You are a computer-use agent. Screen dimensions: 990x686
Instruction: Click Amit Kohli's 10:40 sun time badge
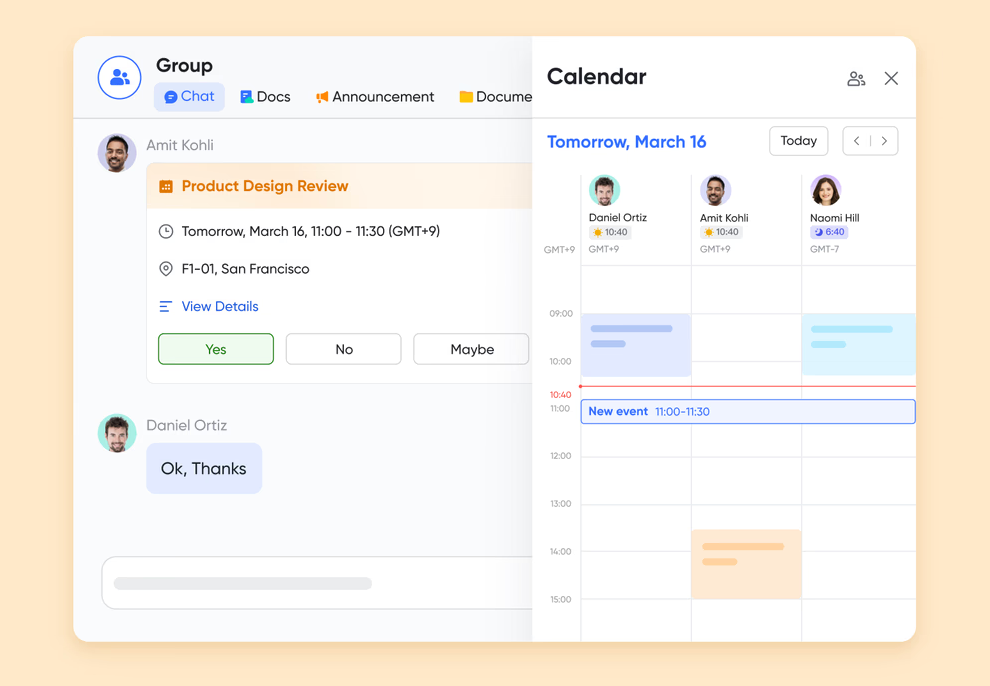pos(721,232)
